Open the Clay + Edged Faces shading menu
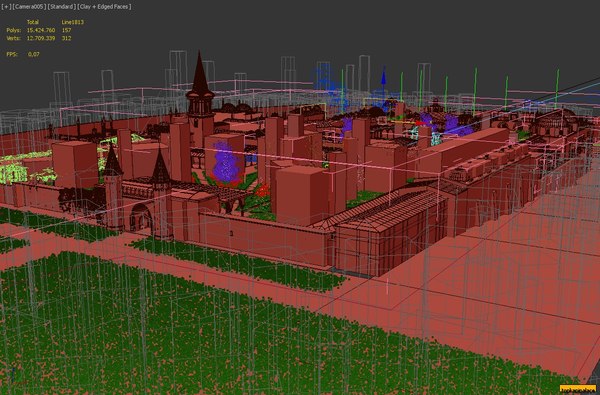 pyautogui.click(x=104, y=7)
